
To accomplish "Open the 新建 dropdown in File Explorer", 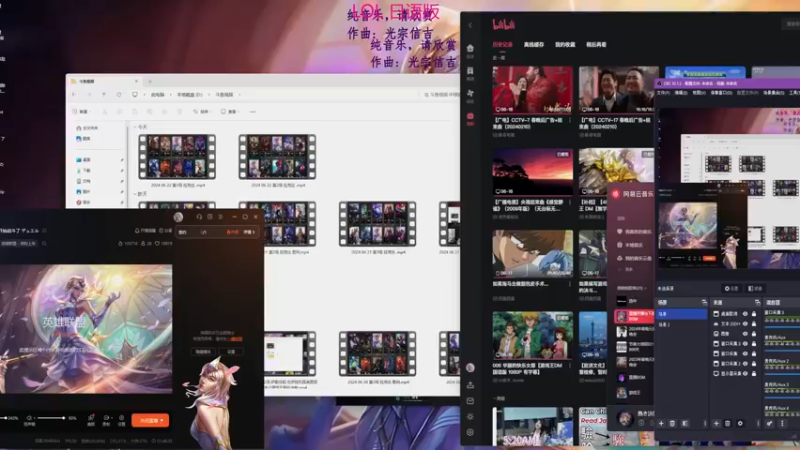I will (x=81, y=111).
